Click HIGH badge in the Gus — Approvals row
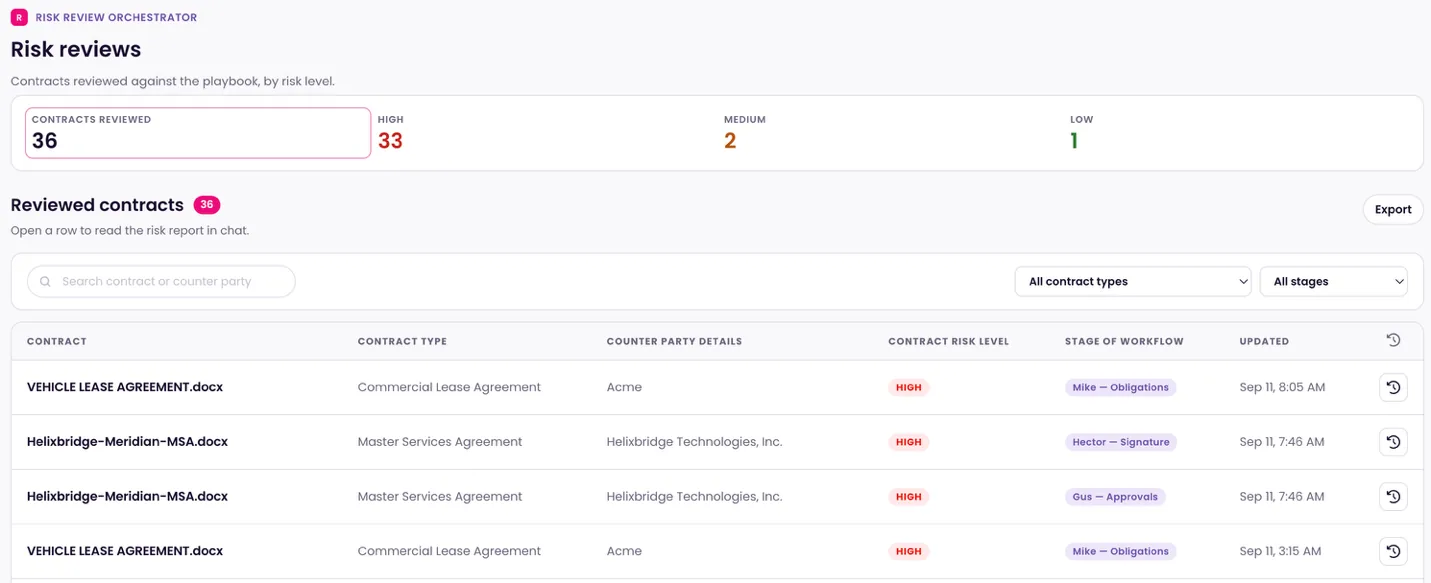The width and height of the screenshot is (1431, 583). [x=909, y=496]
